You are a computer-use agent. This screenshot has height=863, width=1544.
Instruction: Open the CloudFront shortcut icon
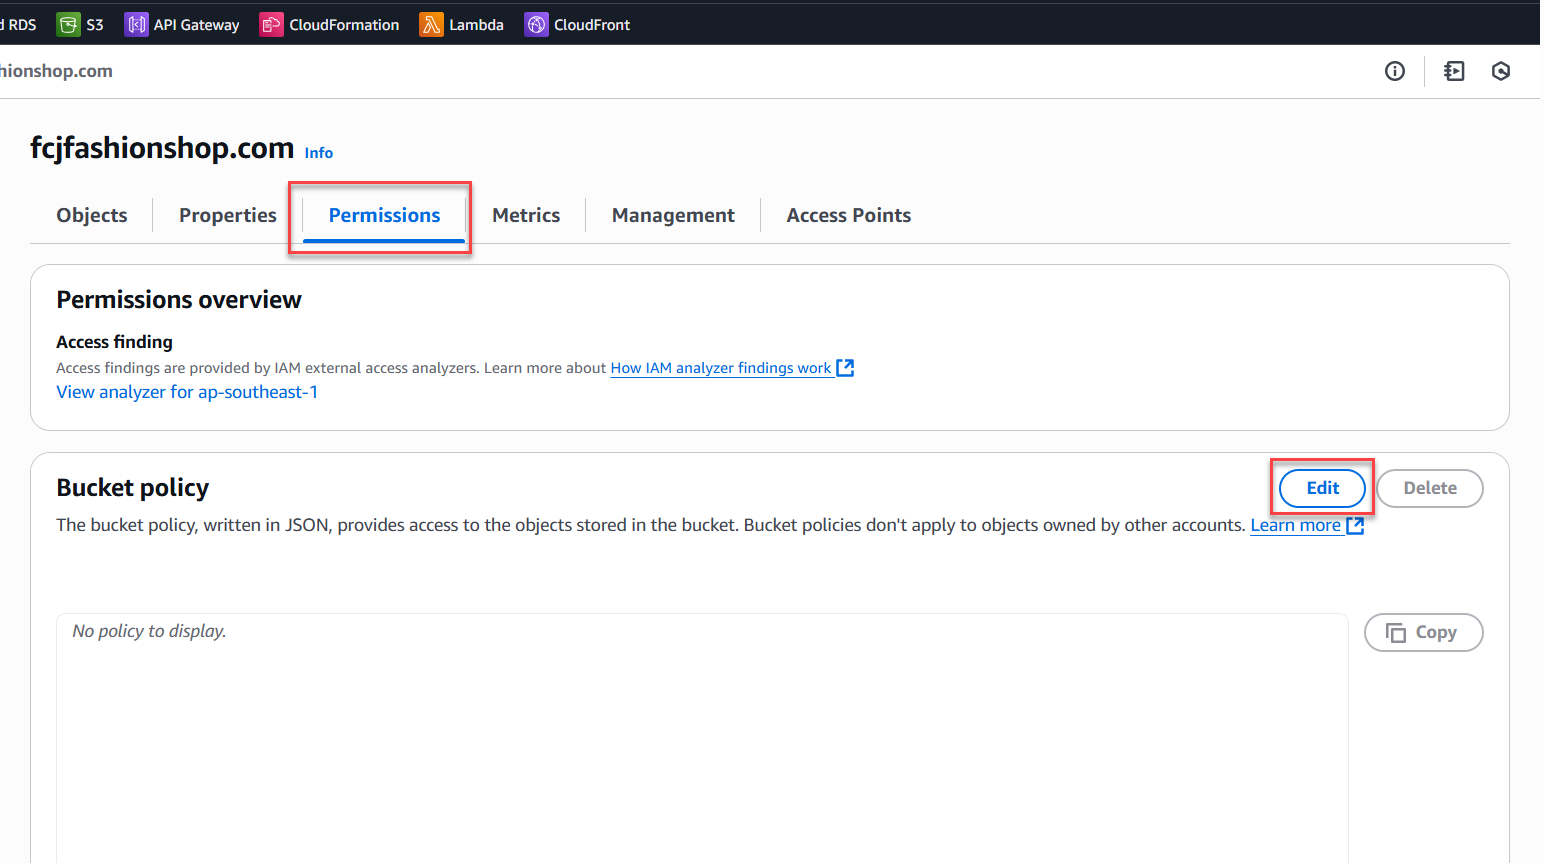pyautogui.click(x=536, y=24)
